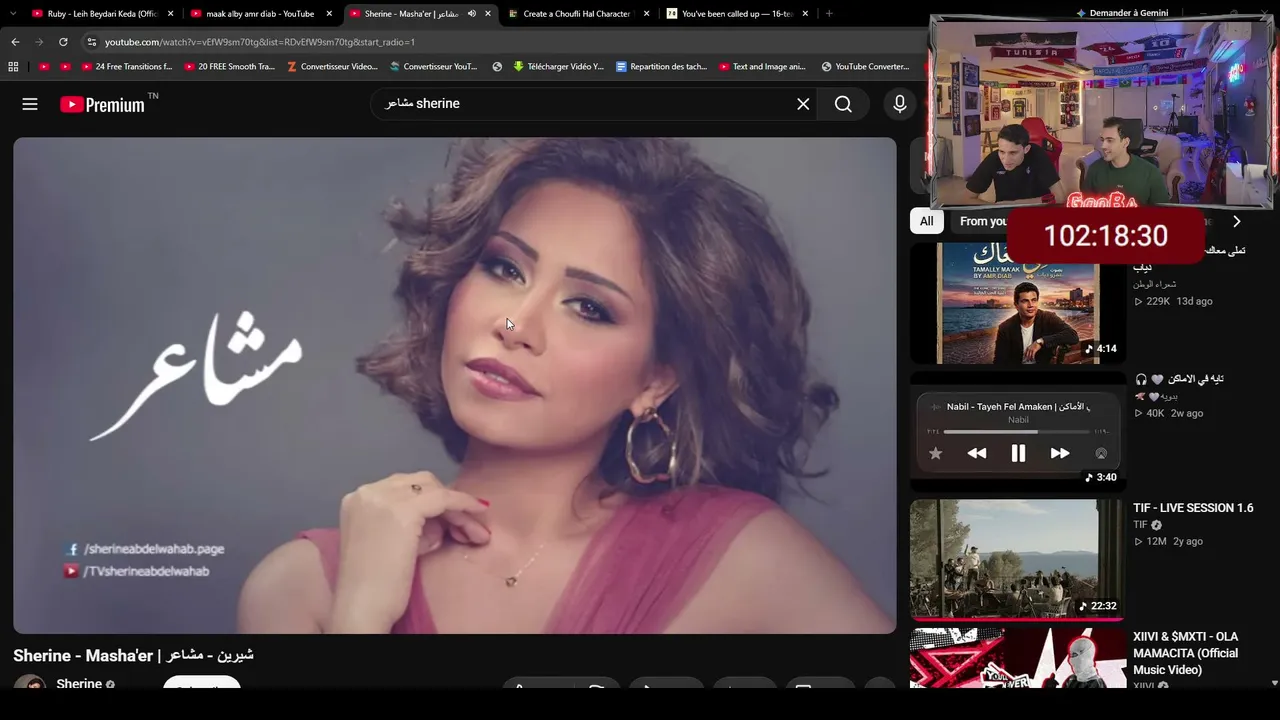Close the Ruby - Leih Beydari Keda tab
The height and width of the screenshot is (720, 1280).
171,14
